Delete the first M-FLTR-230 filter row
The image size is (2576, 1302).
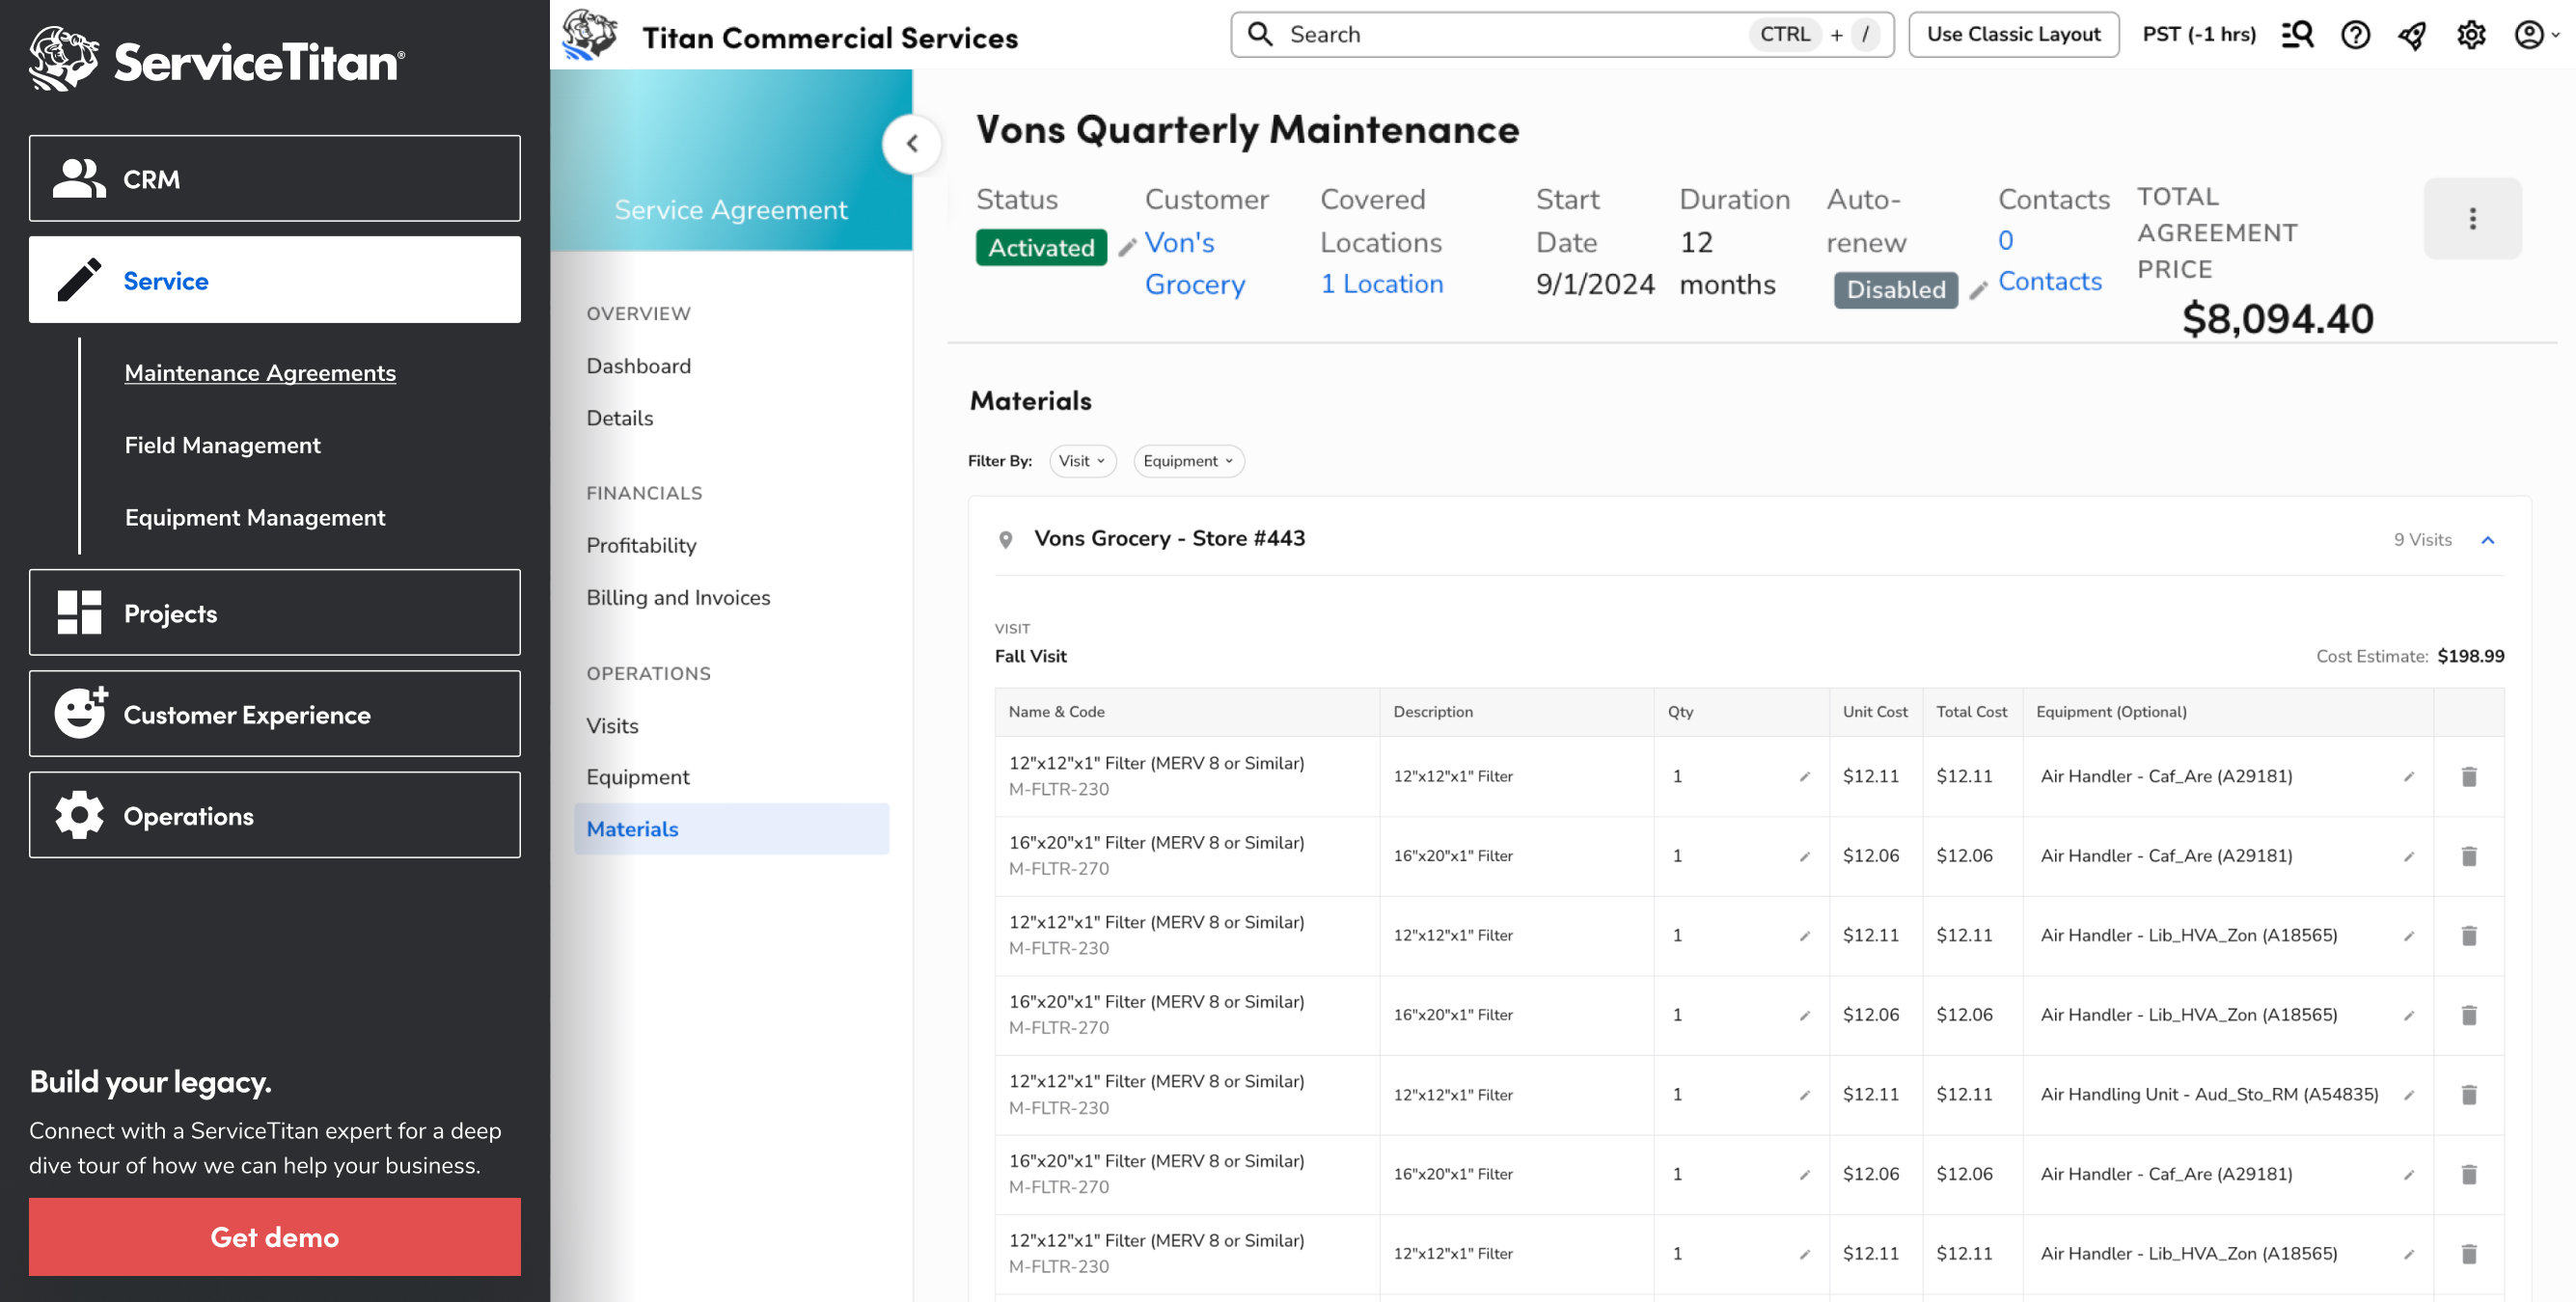coord(2468,777)
